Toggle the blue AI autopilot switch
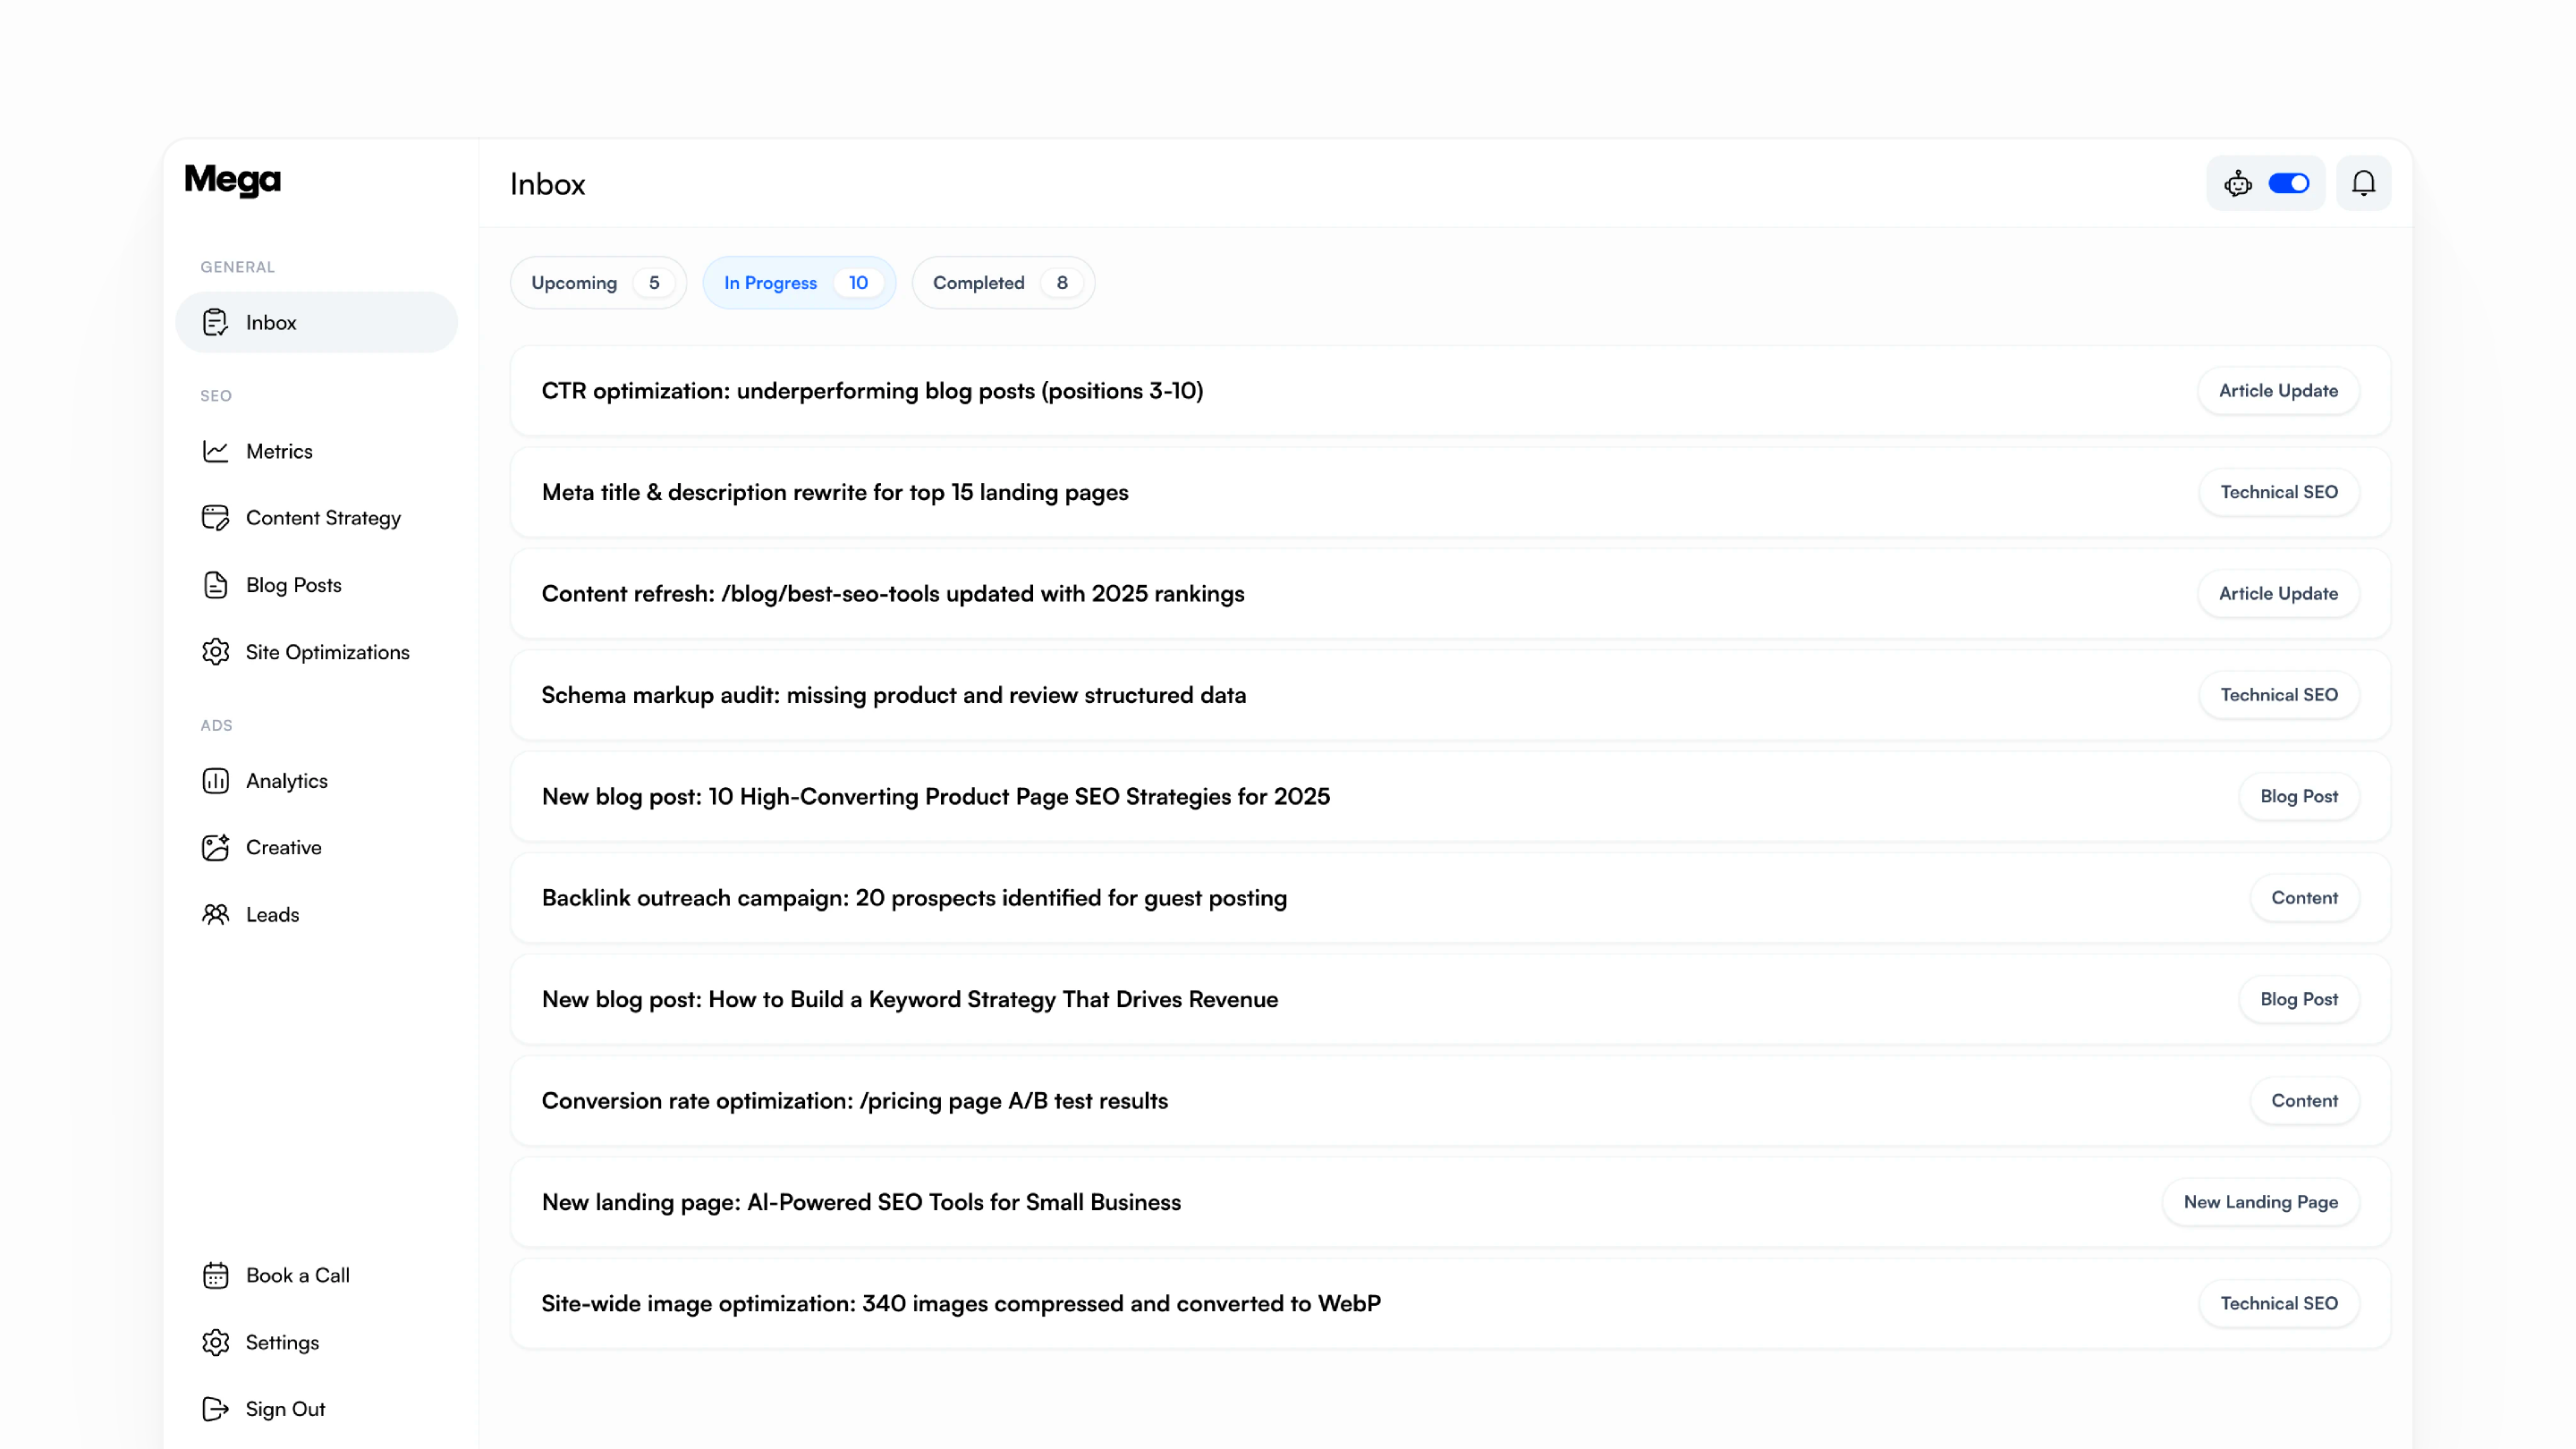The width and height of the screenshot is (2576, 1449). tap(2288, 183)
